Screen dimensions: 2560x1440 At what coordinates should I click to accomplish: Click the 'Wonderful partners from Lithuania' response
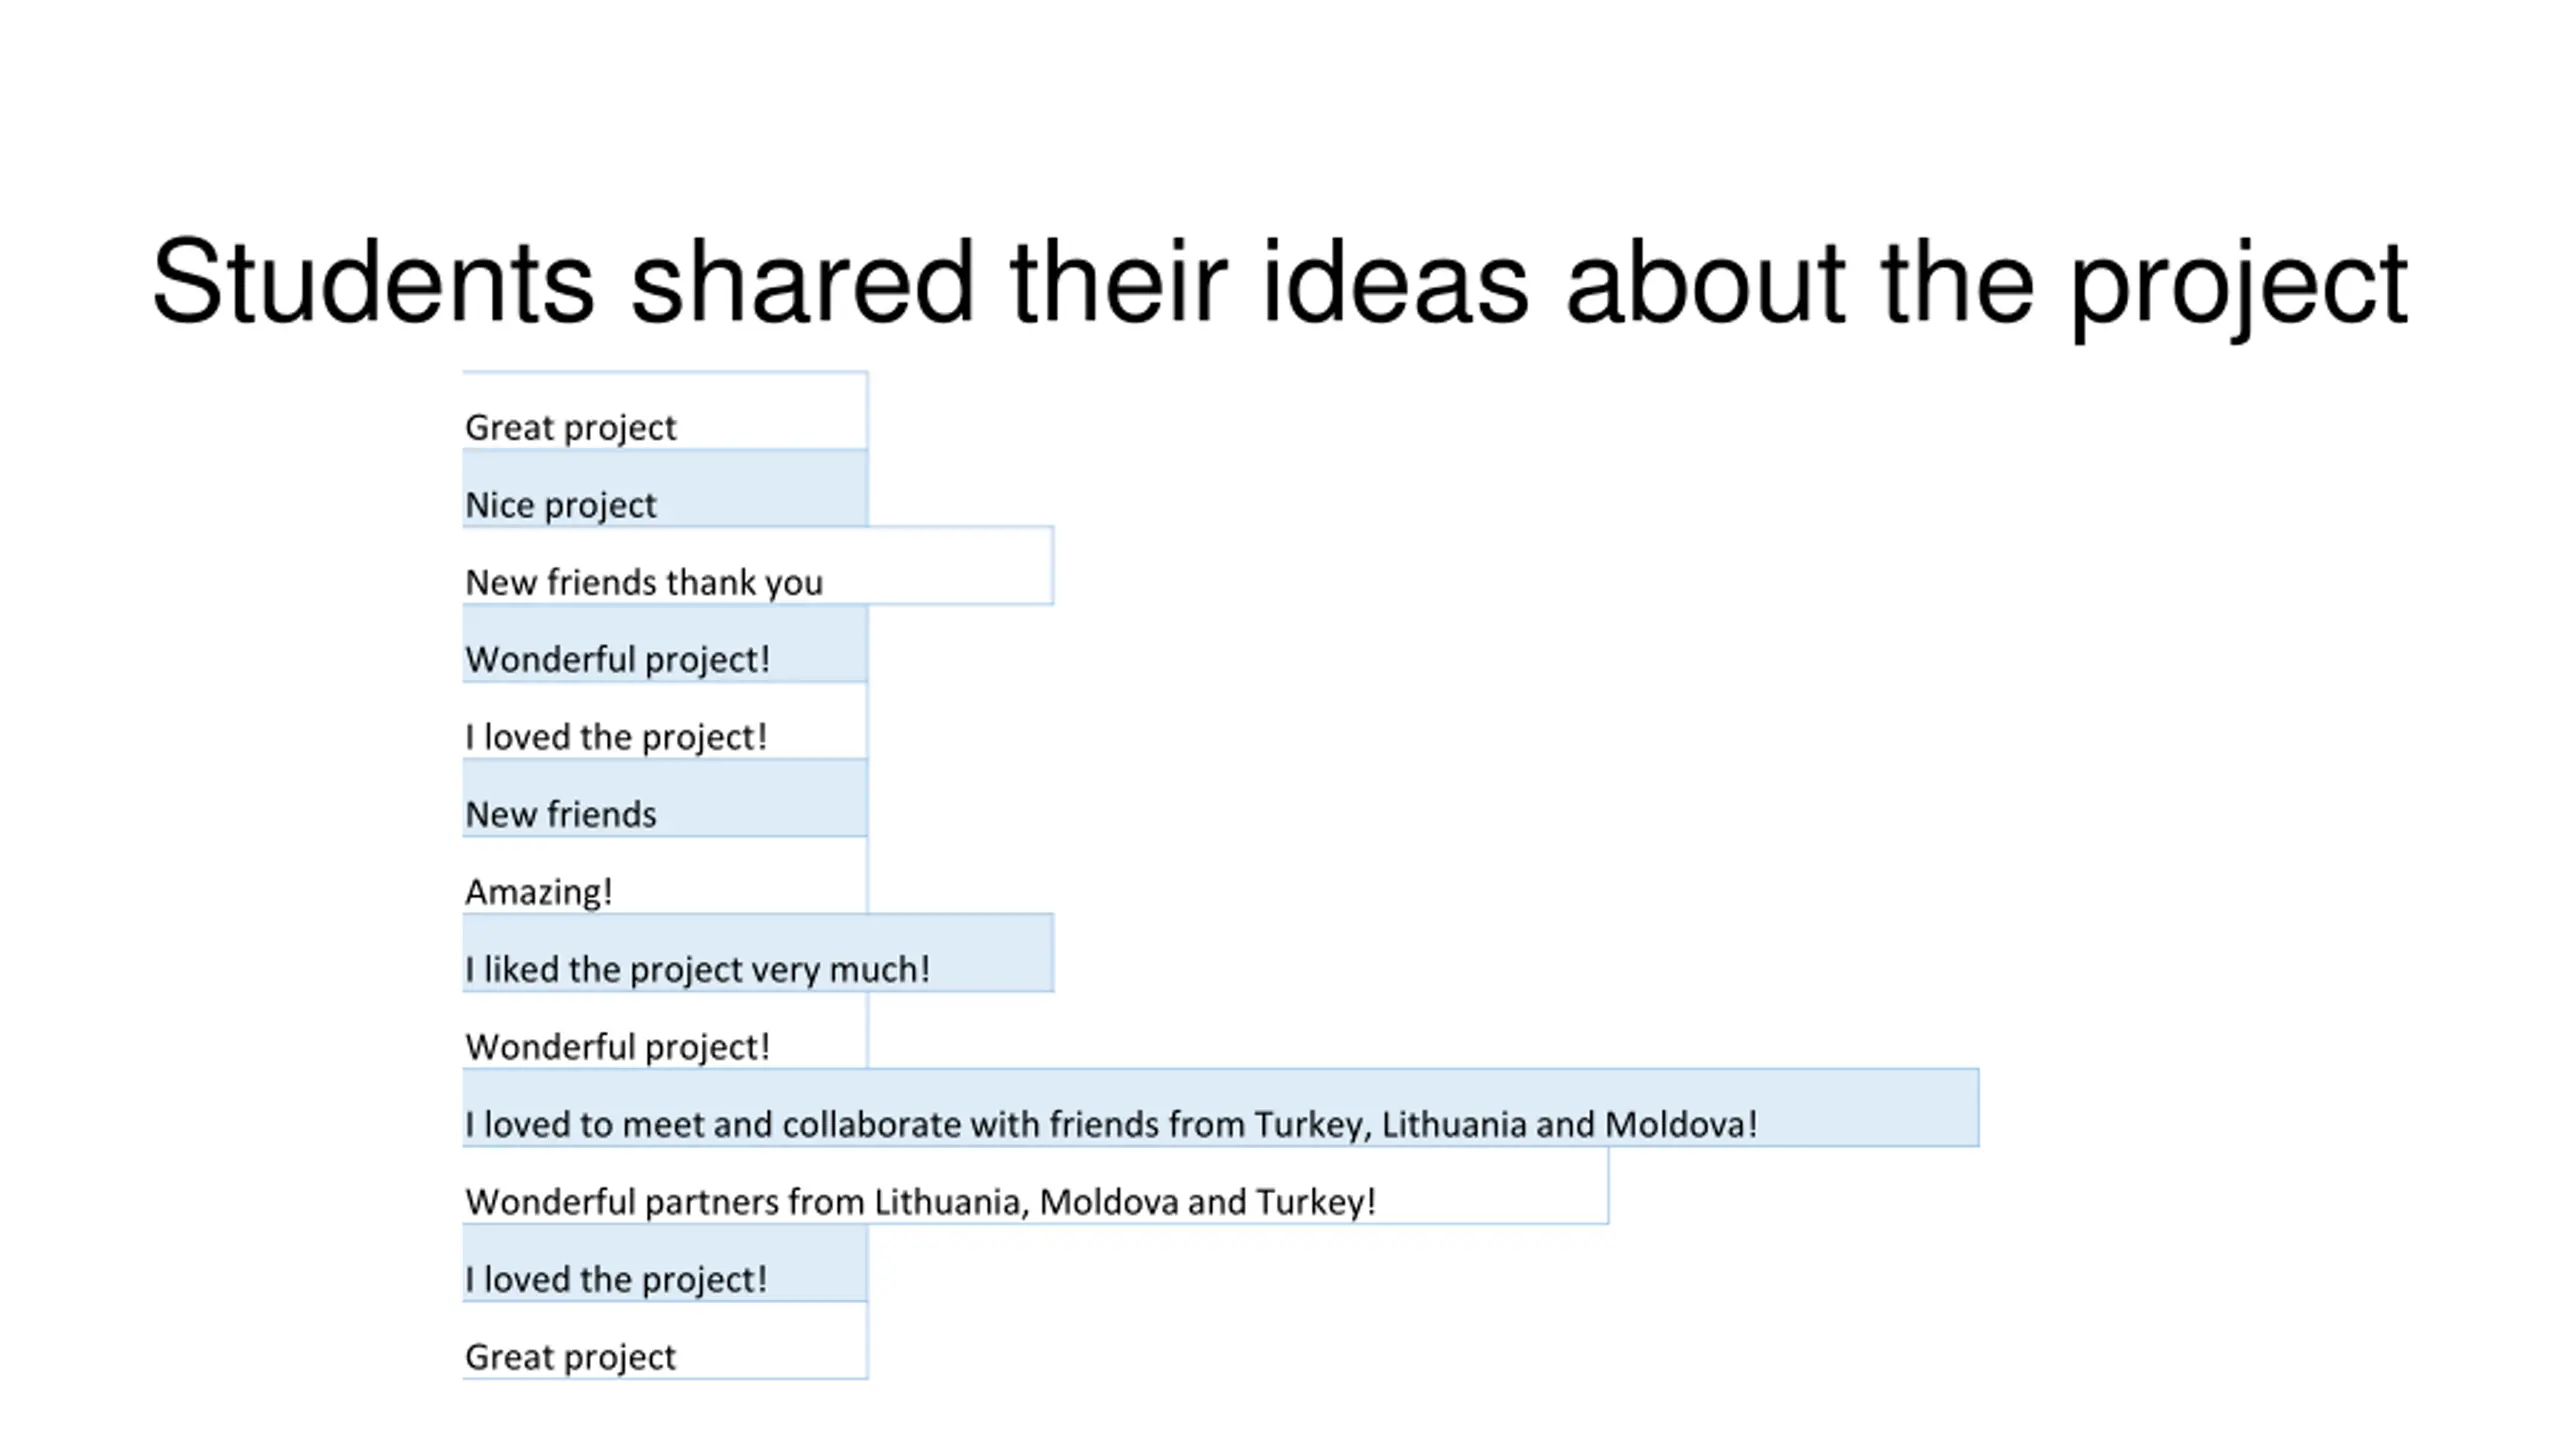[x=1035, y=1185]
